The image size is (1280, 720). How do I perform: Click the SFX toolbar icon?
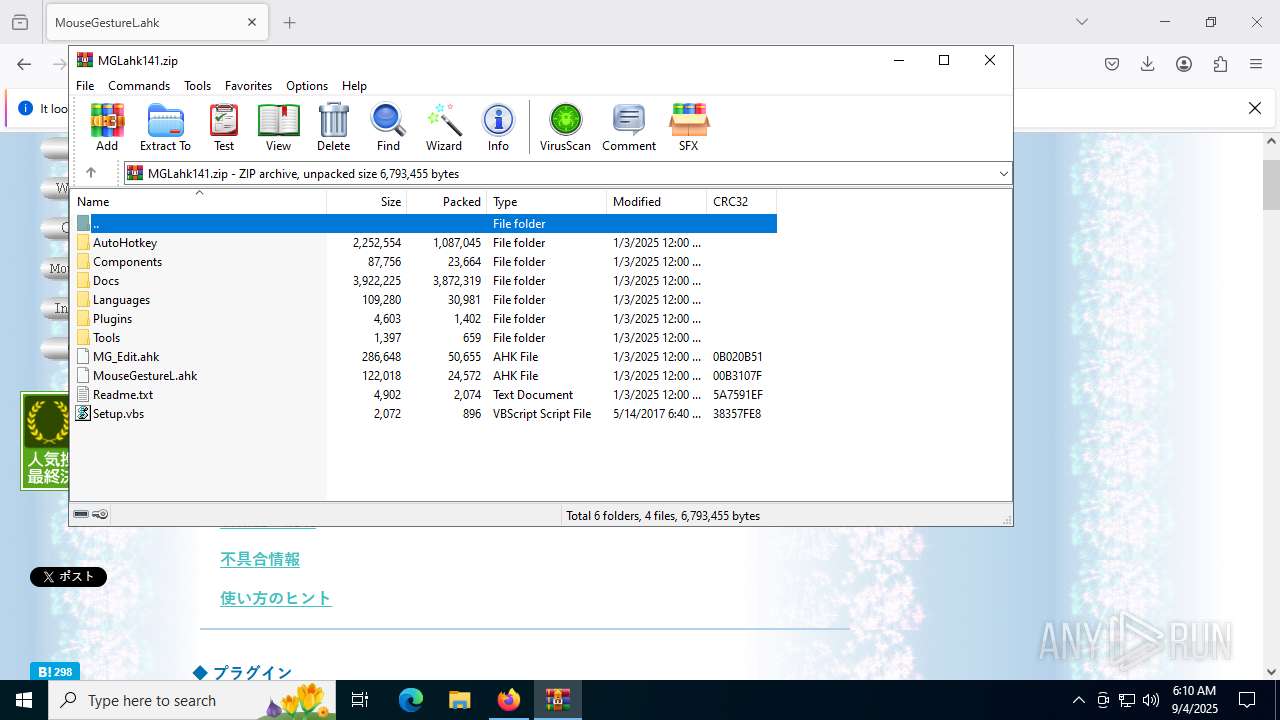point(689,127)
